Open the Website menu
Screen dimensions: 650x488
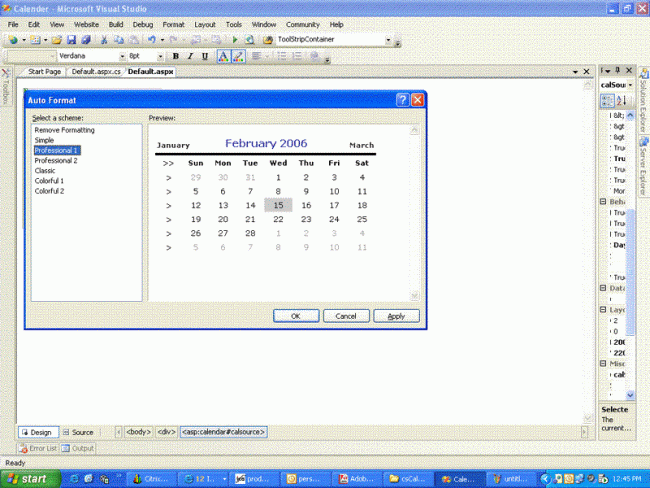86,24
